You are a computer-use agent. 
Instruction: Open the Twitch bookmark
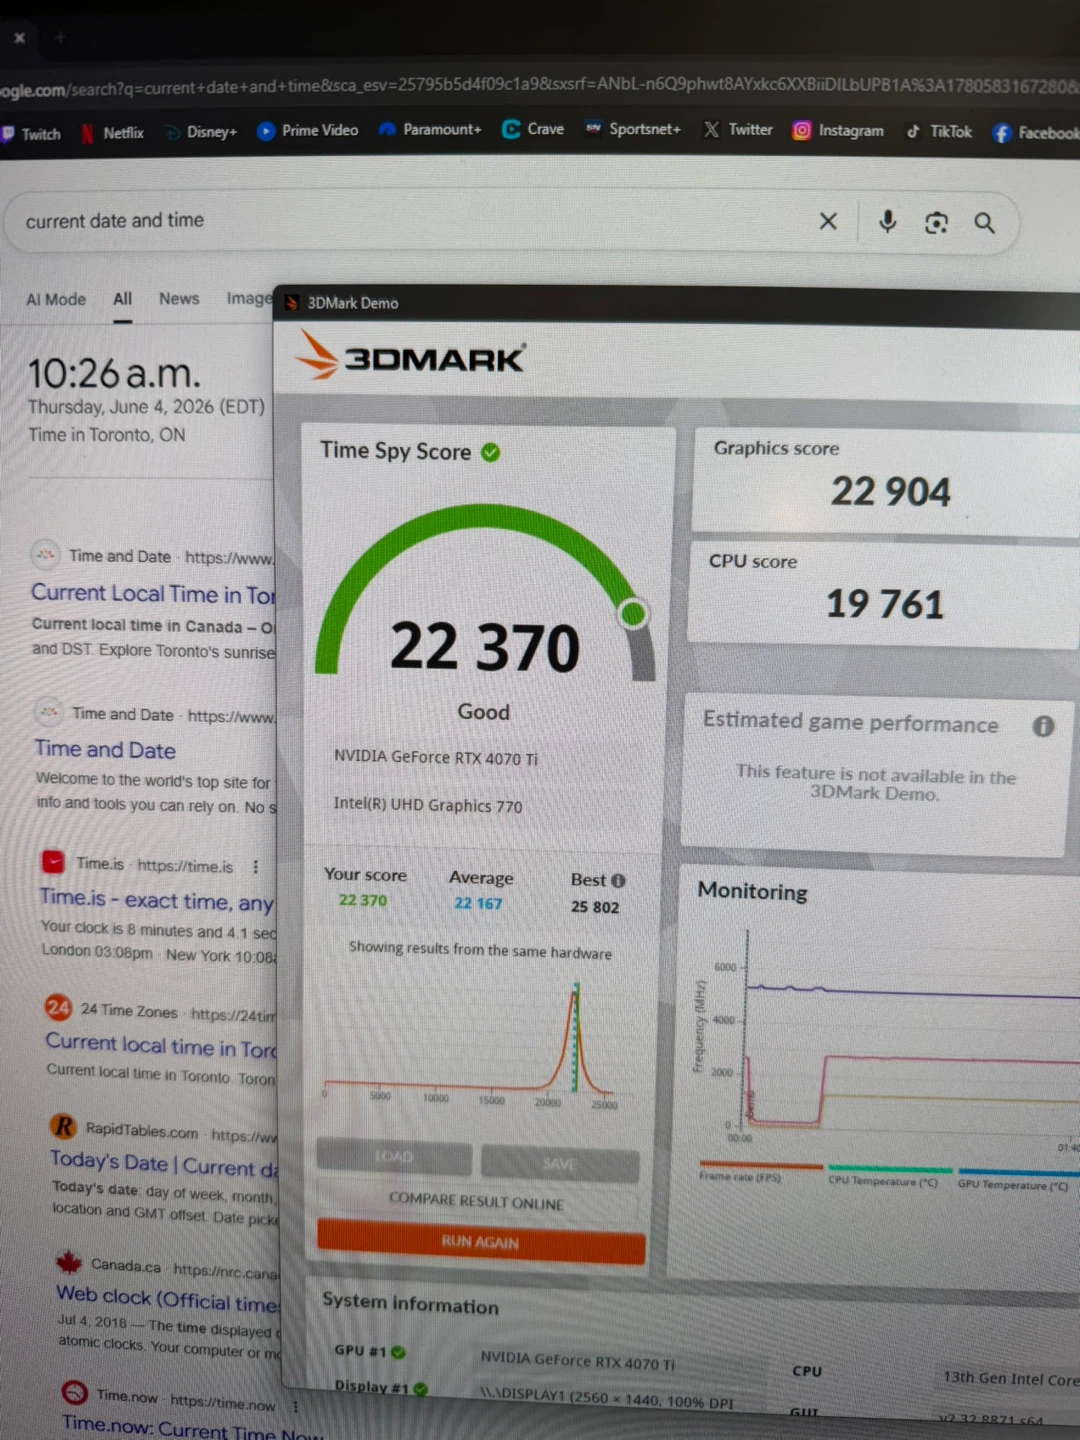coord(31,133)
